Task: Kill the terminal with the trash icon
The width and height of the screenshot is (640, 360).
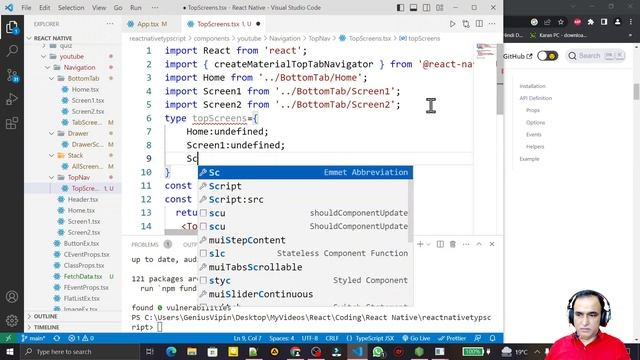Action: (453, 244)
